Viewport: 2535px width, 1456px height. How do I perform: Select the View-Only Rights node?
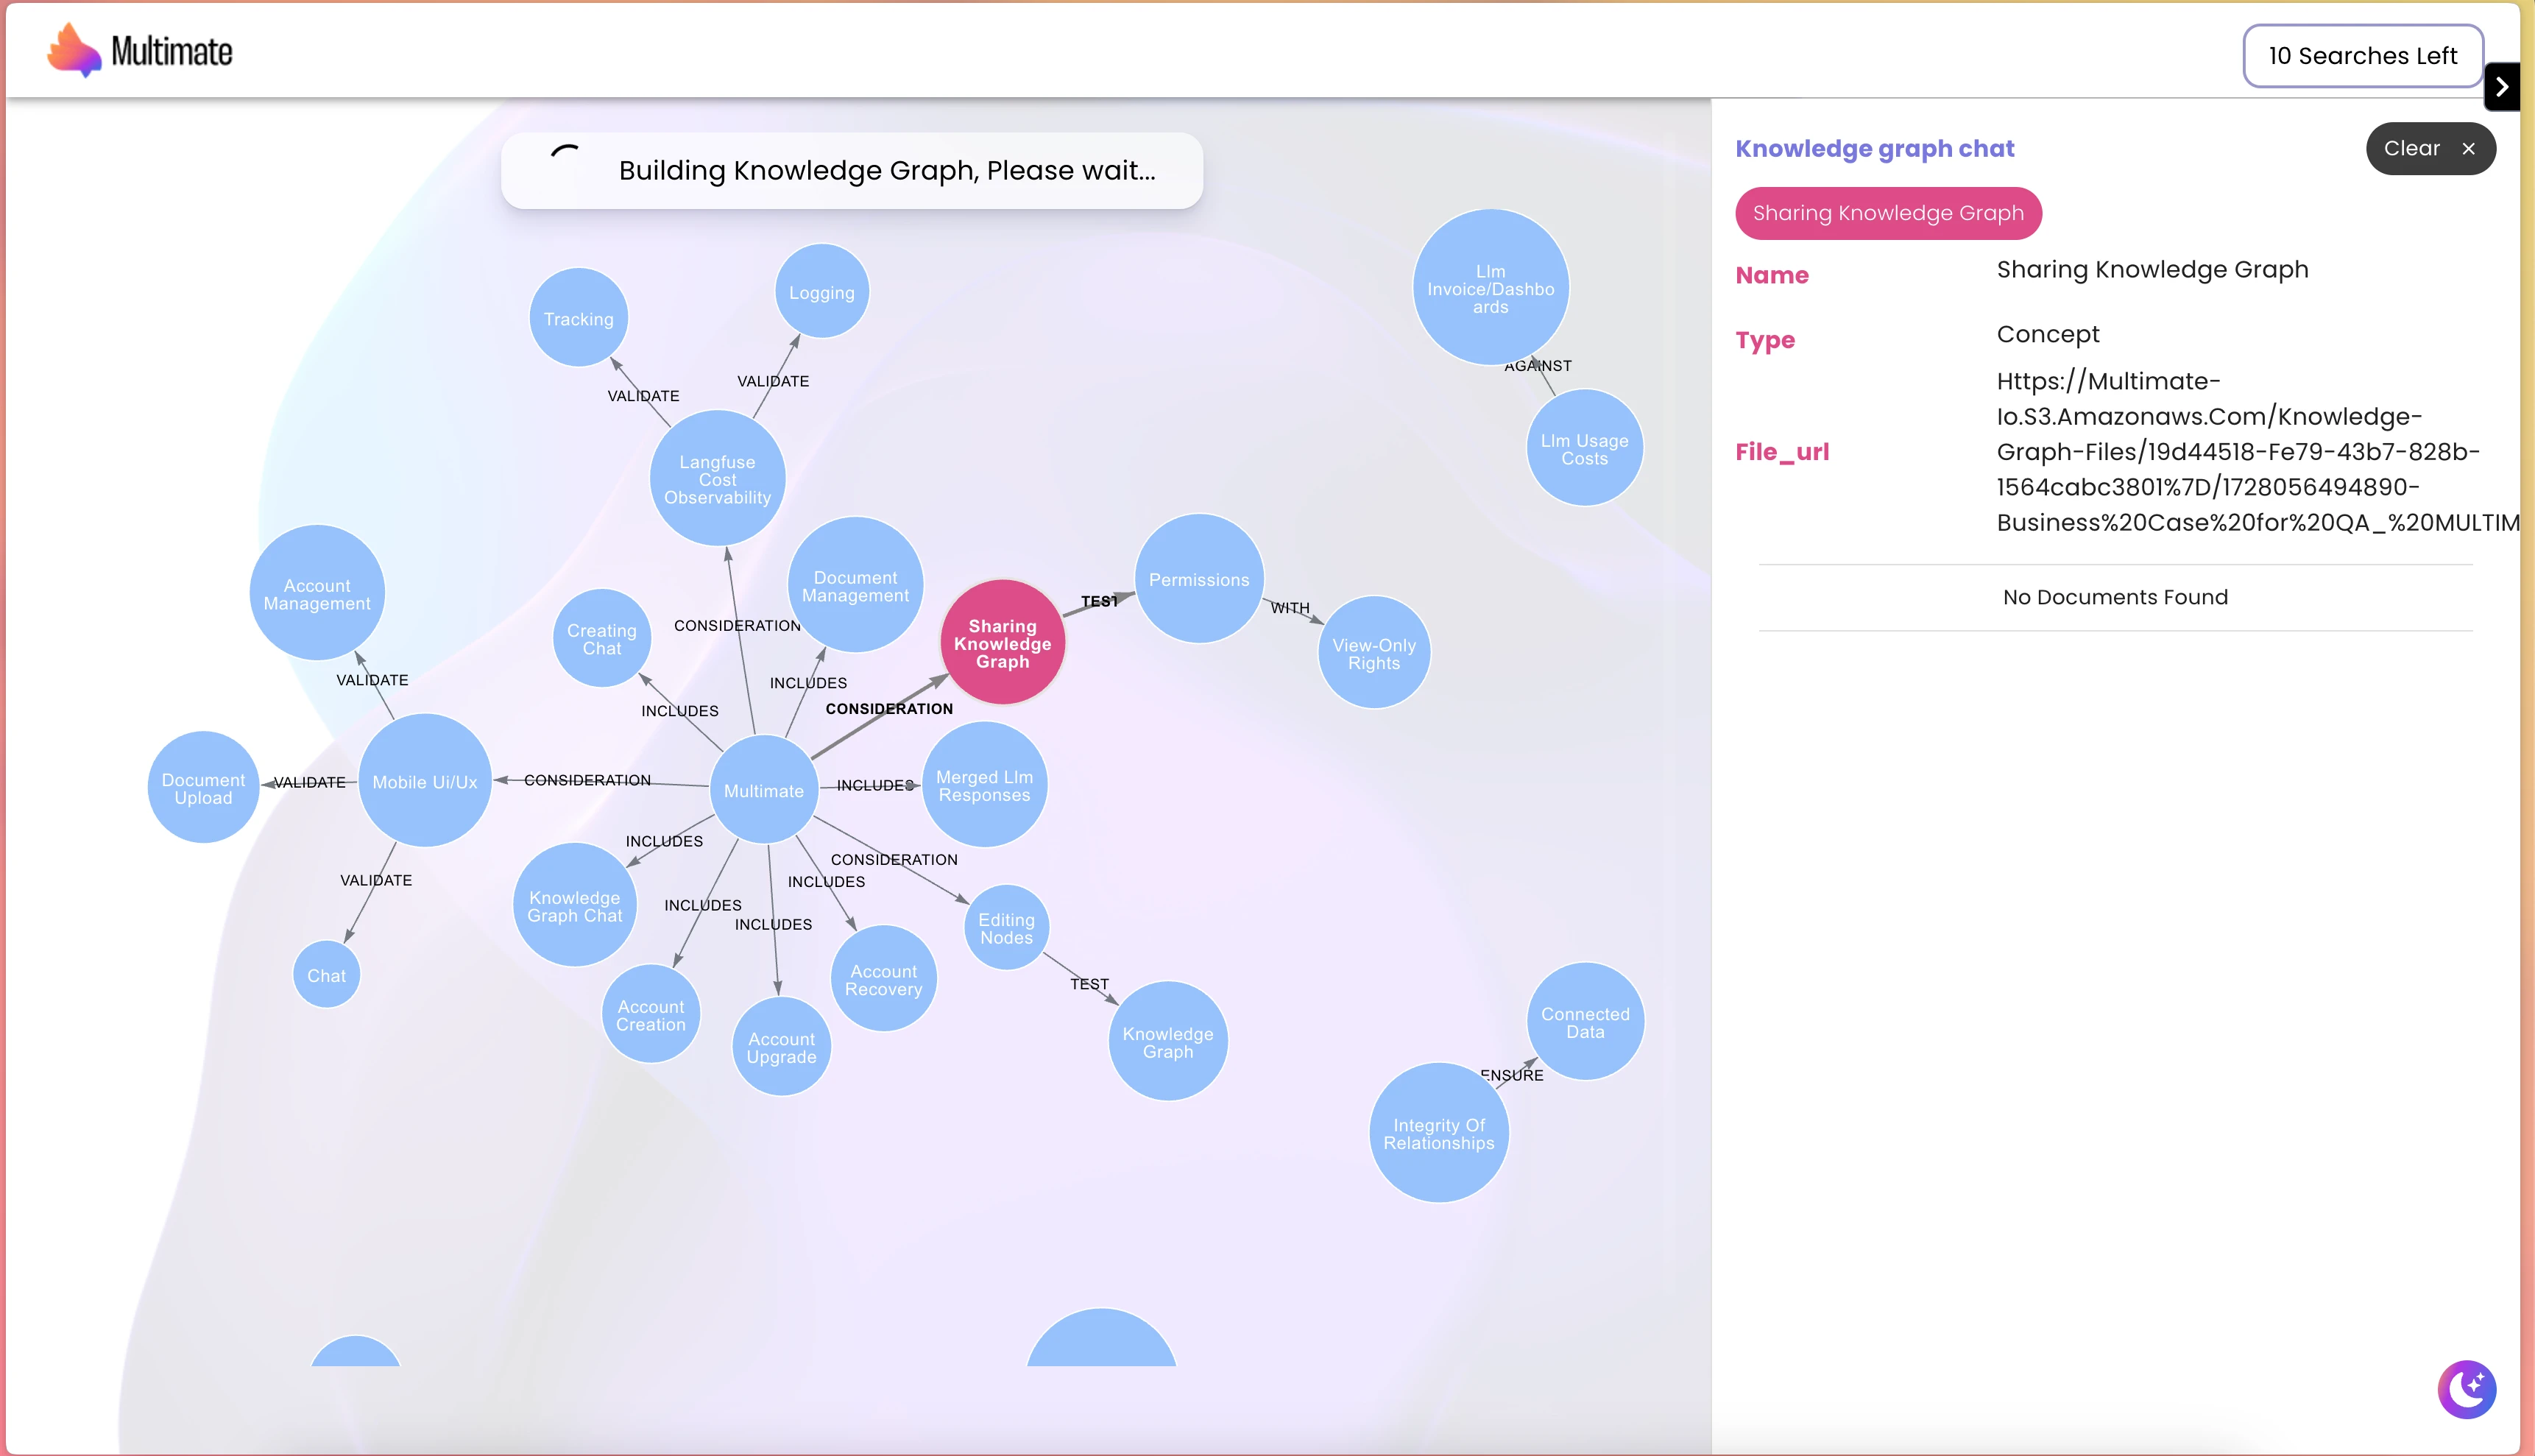[x=1374, y=653]
